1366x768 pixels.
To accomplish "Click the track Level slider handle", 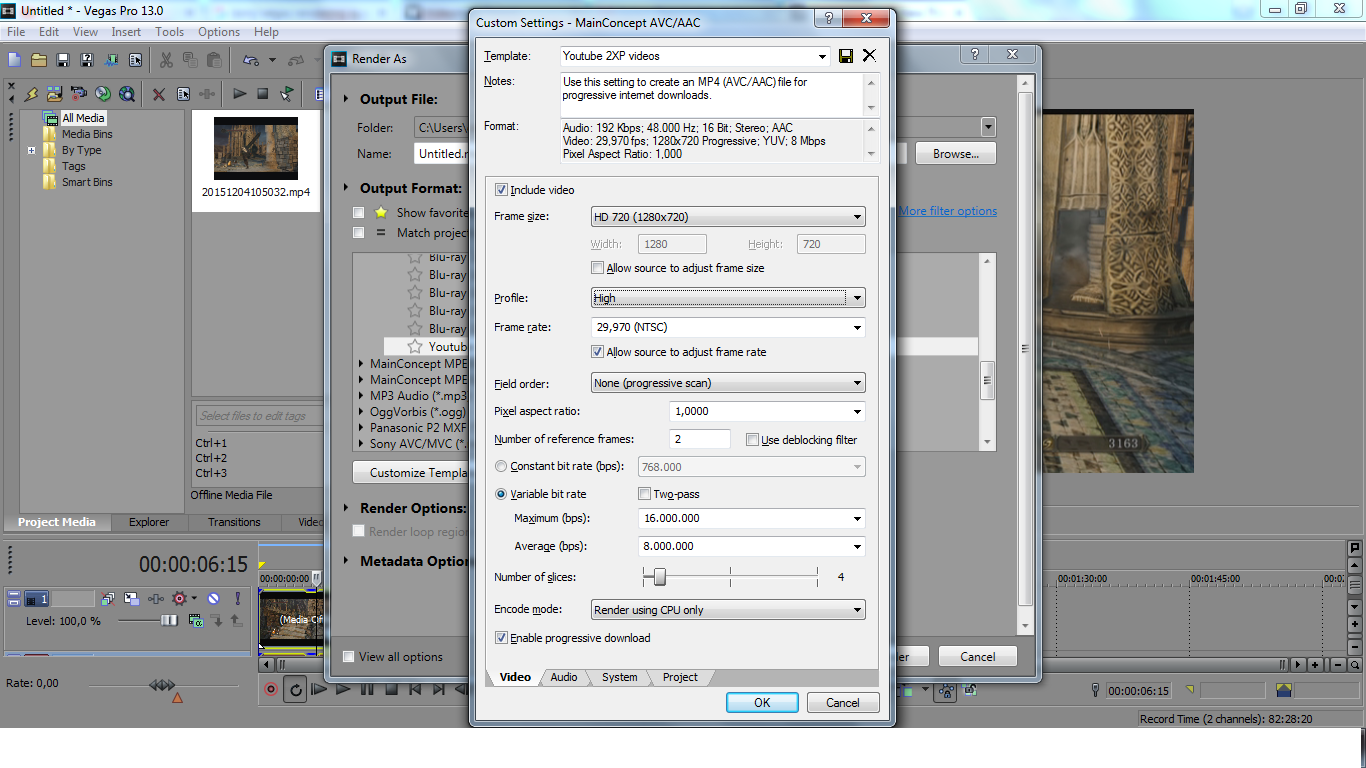I will [169, 620].
